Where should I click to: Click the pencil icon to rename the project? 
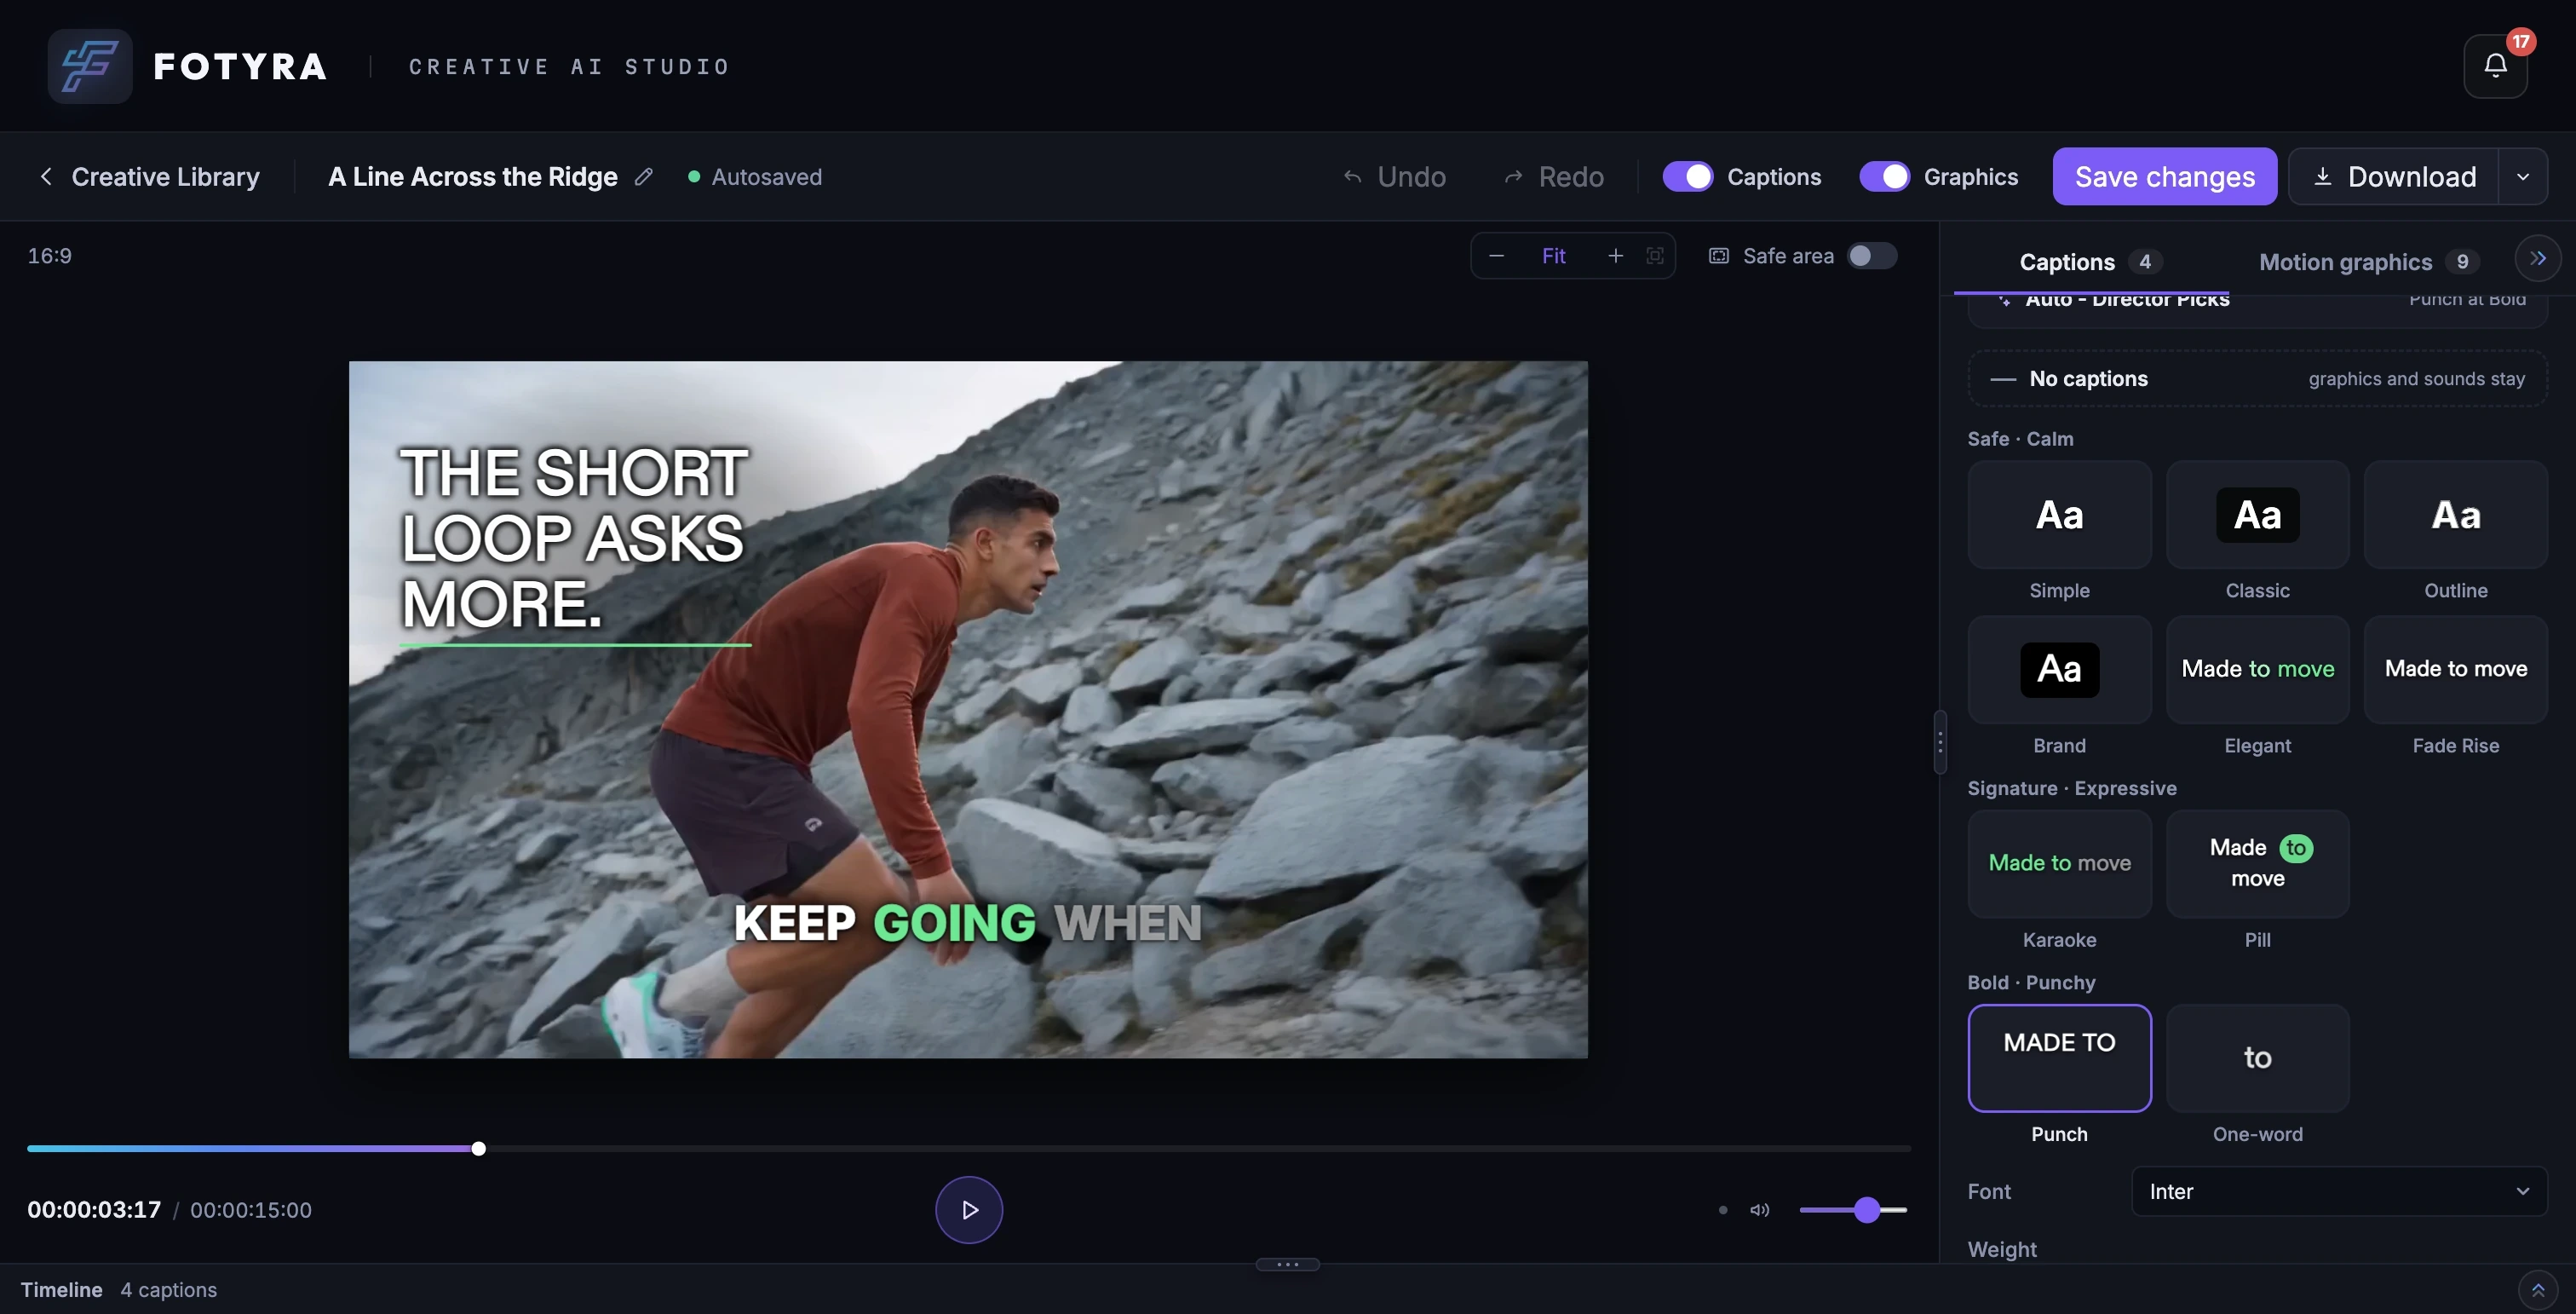point(644,177)
